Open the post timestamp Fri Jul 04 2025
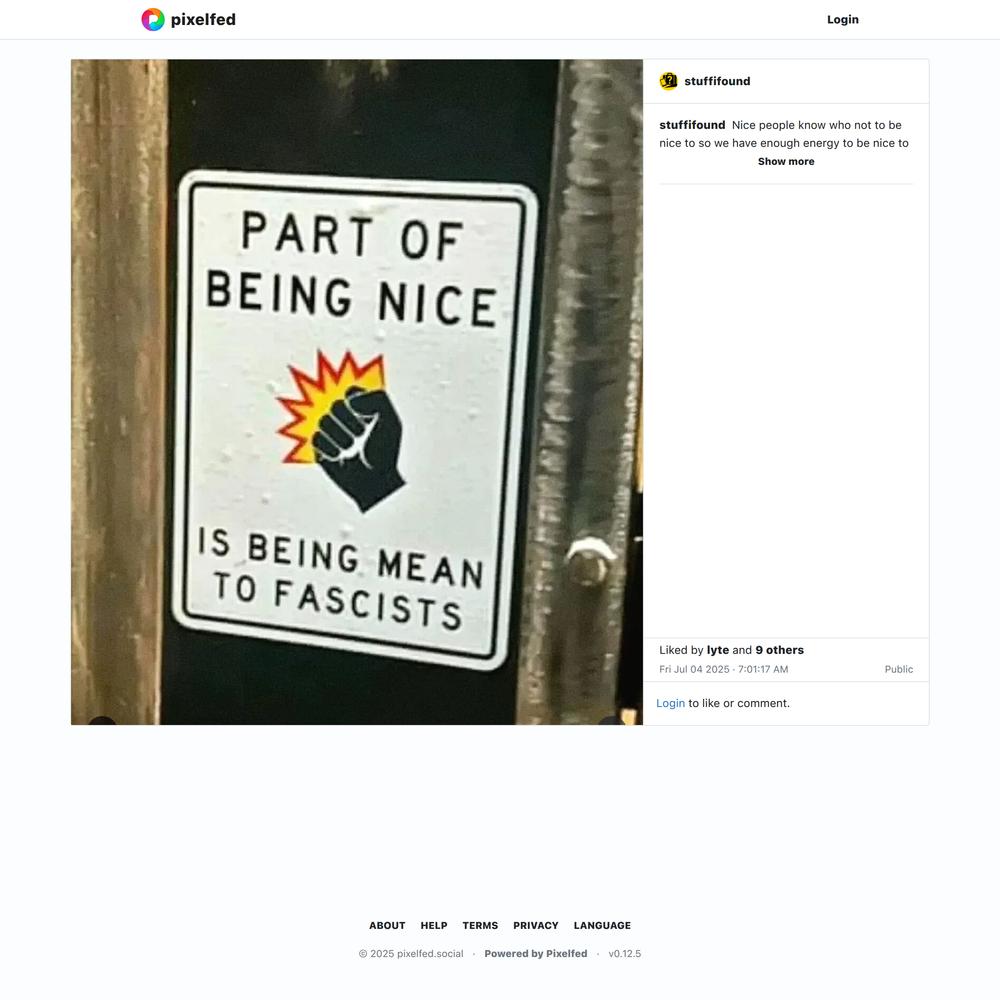 [723, 669]
